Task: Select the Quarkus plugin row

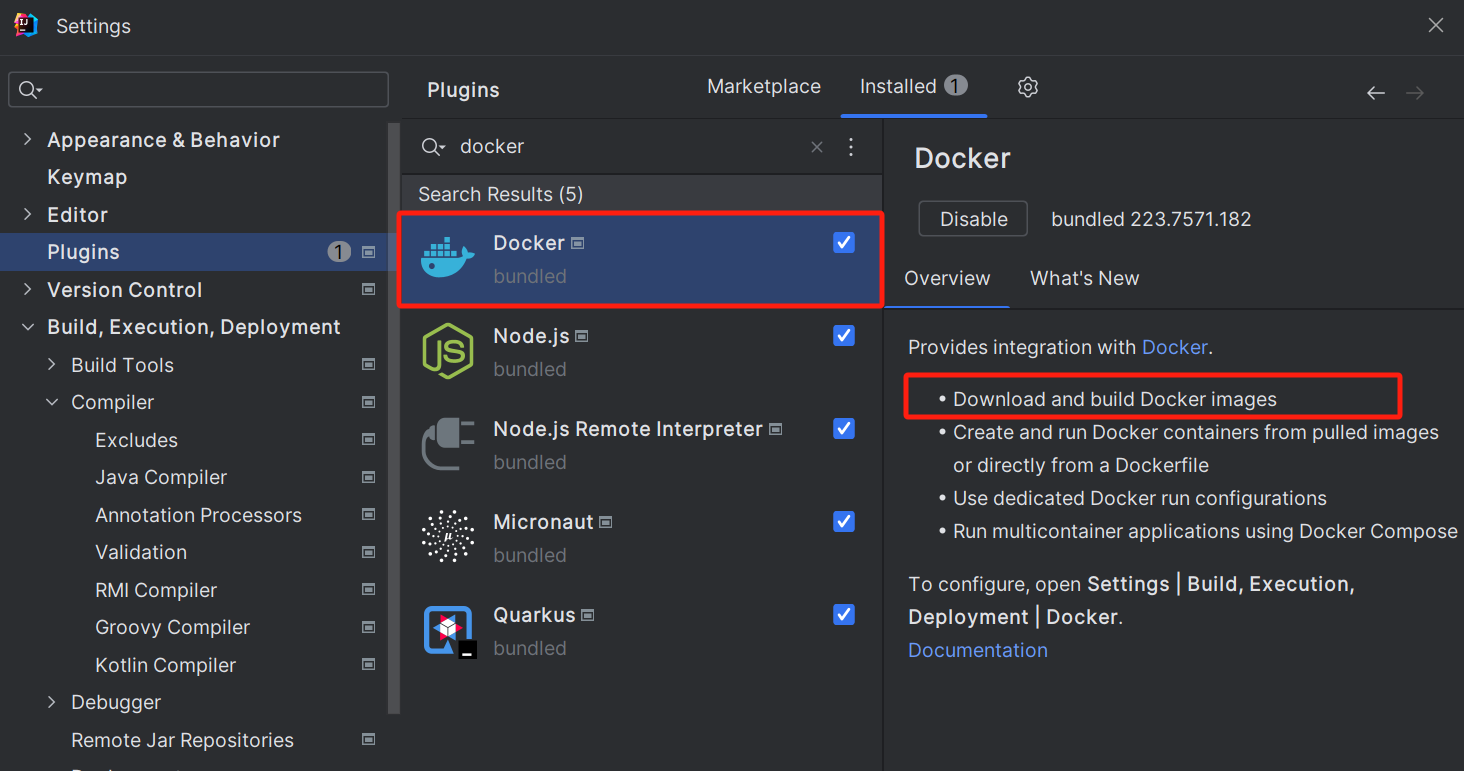Action: 642,631
